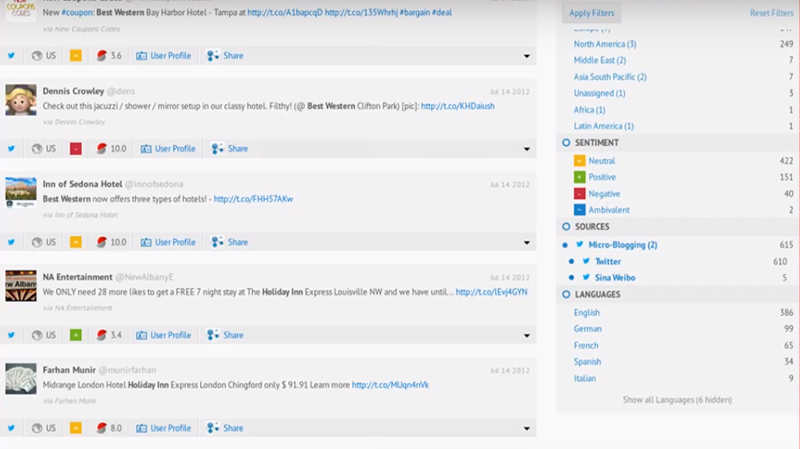Open User Profile for Inn of Sedona Hotel
Screen dimensions: 800x449
tap(167, 242)
